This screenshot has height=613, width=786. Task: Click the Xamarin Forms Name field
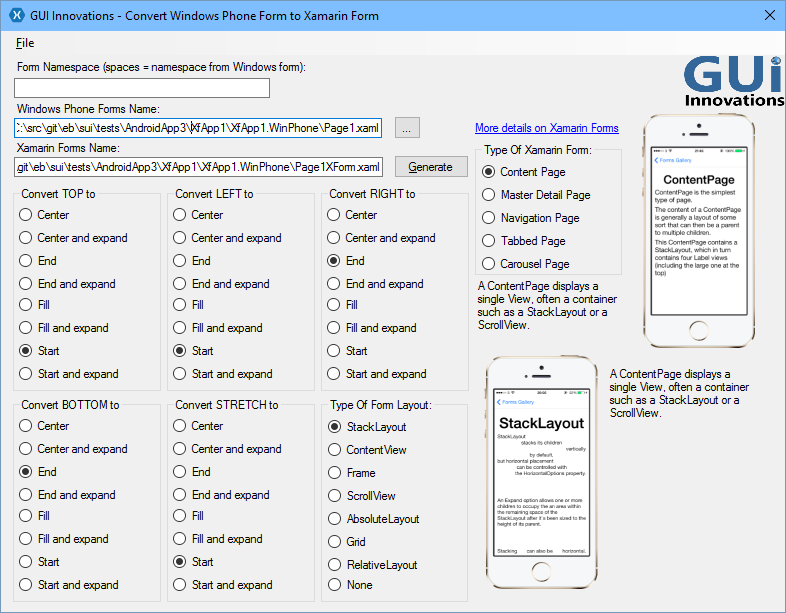(198, 166)
